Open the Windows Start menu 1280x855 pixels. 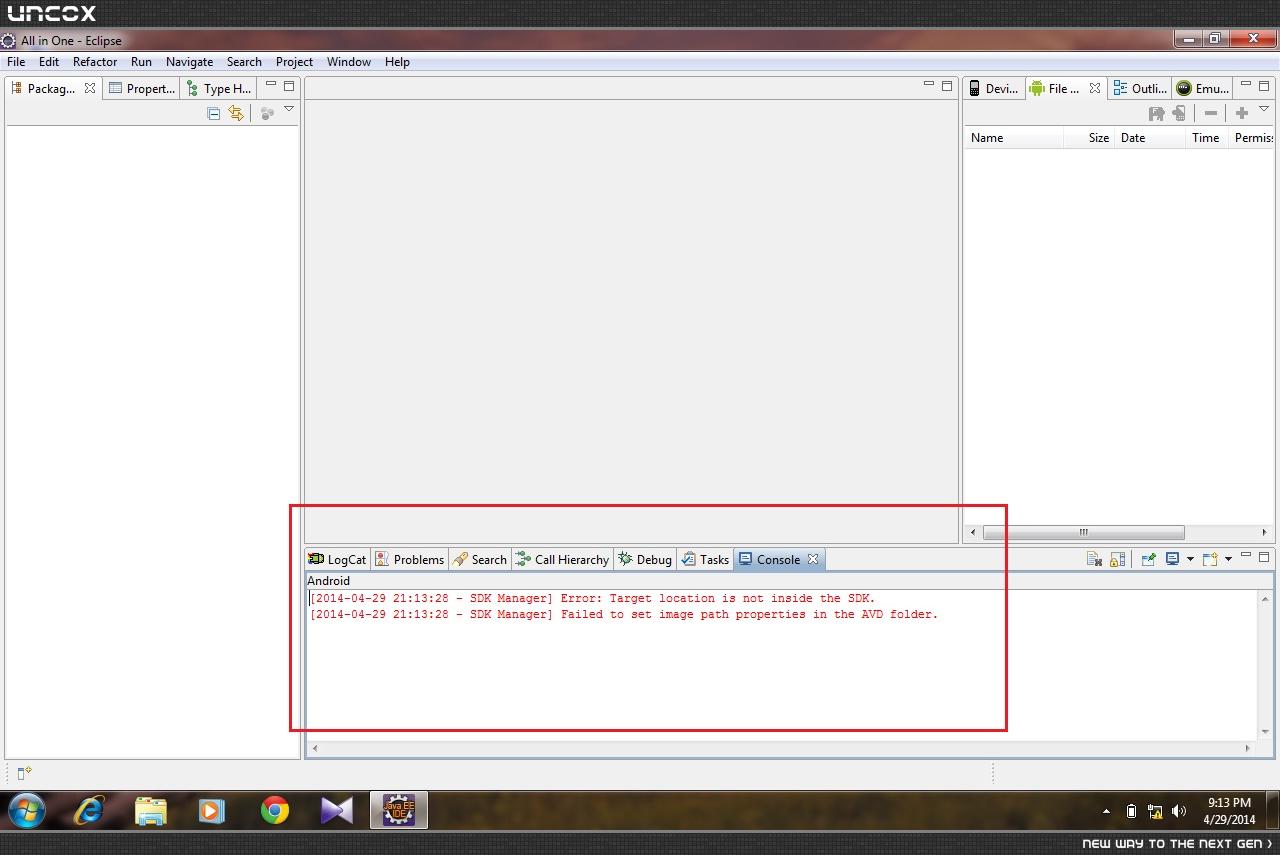pyautogui.click(x=27, y=810)
